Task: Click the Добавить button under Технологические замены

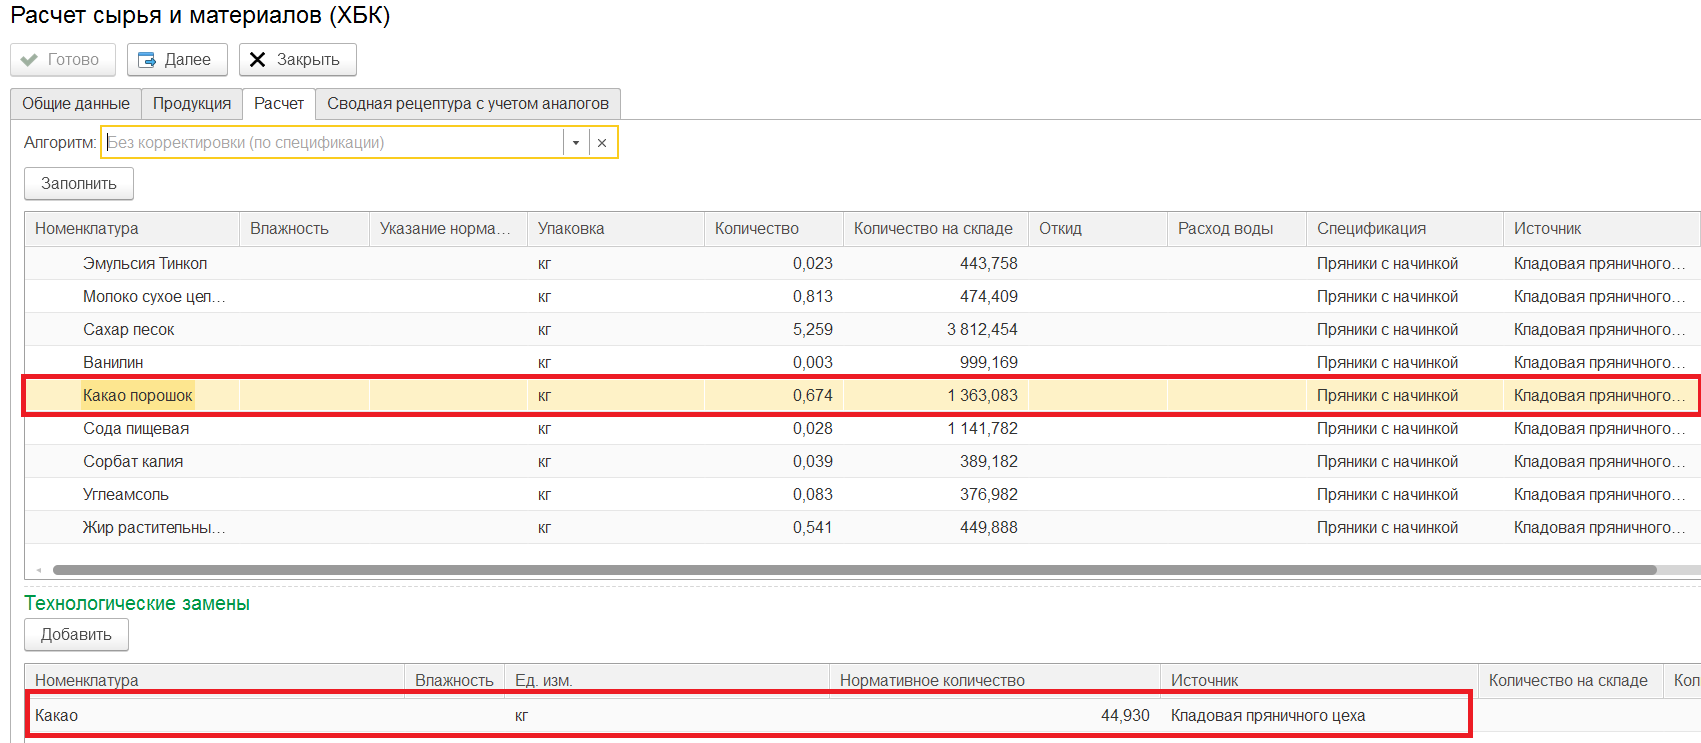Action: (x=76, y=635)
